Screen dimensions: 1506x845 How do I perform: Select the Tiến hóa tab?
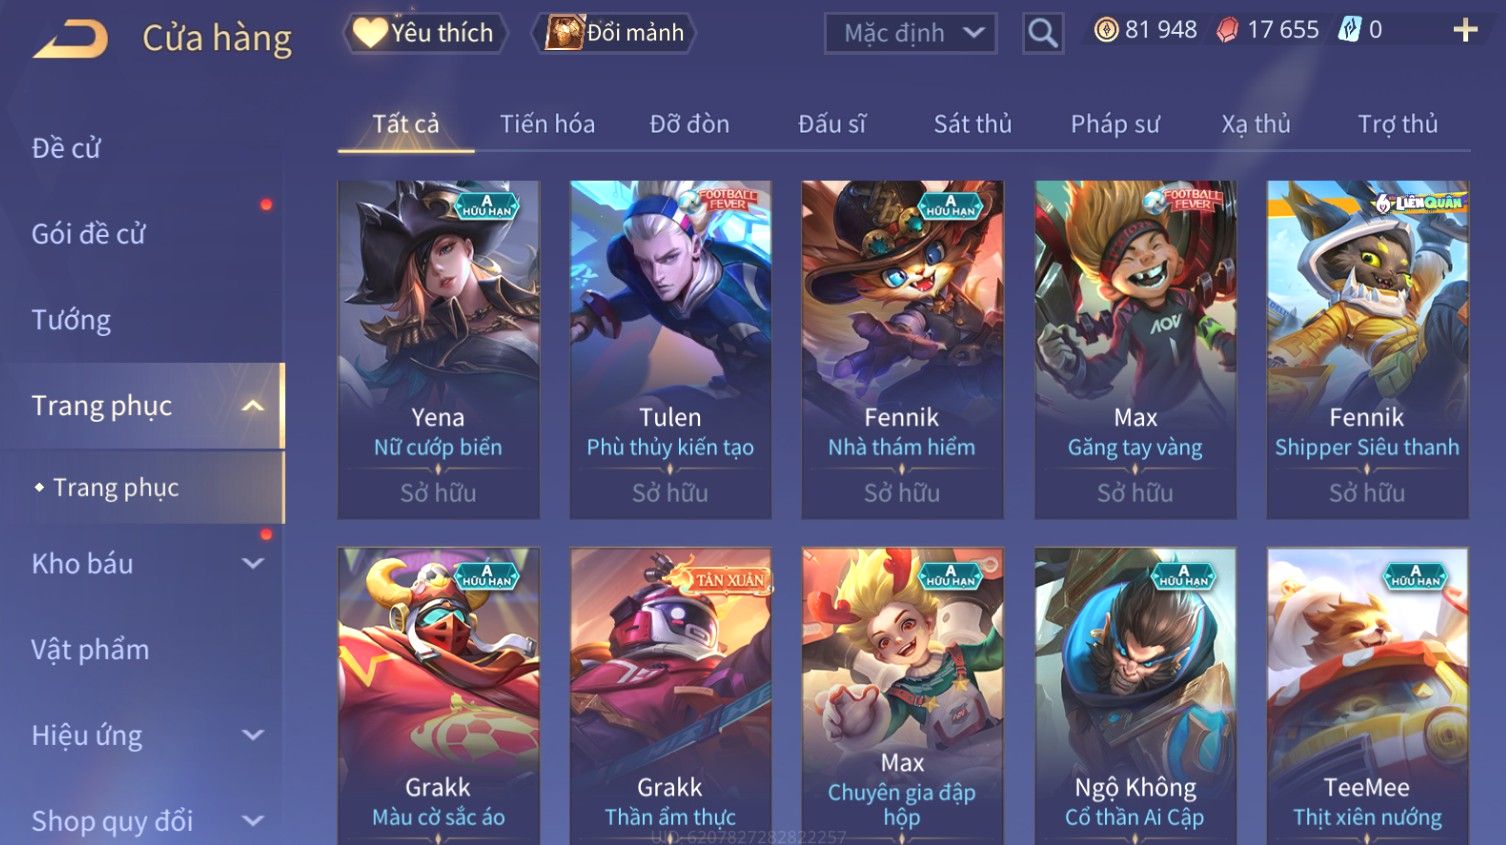(547, 124)
